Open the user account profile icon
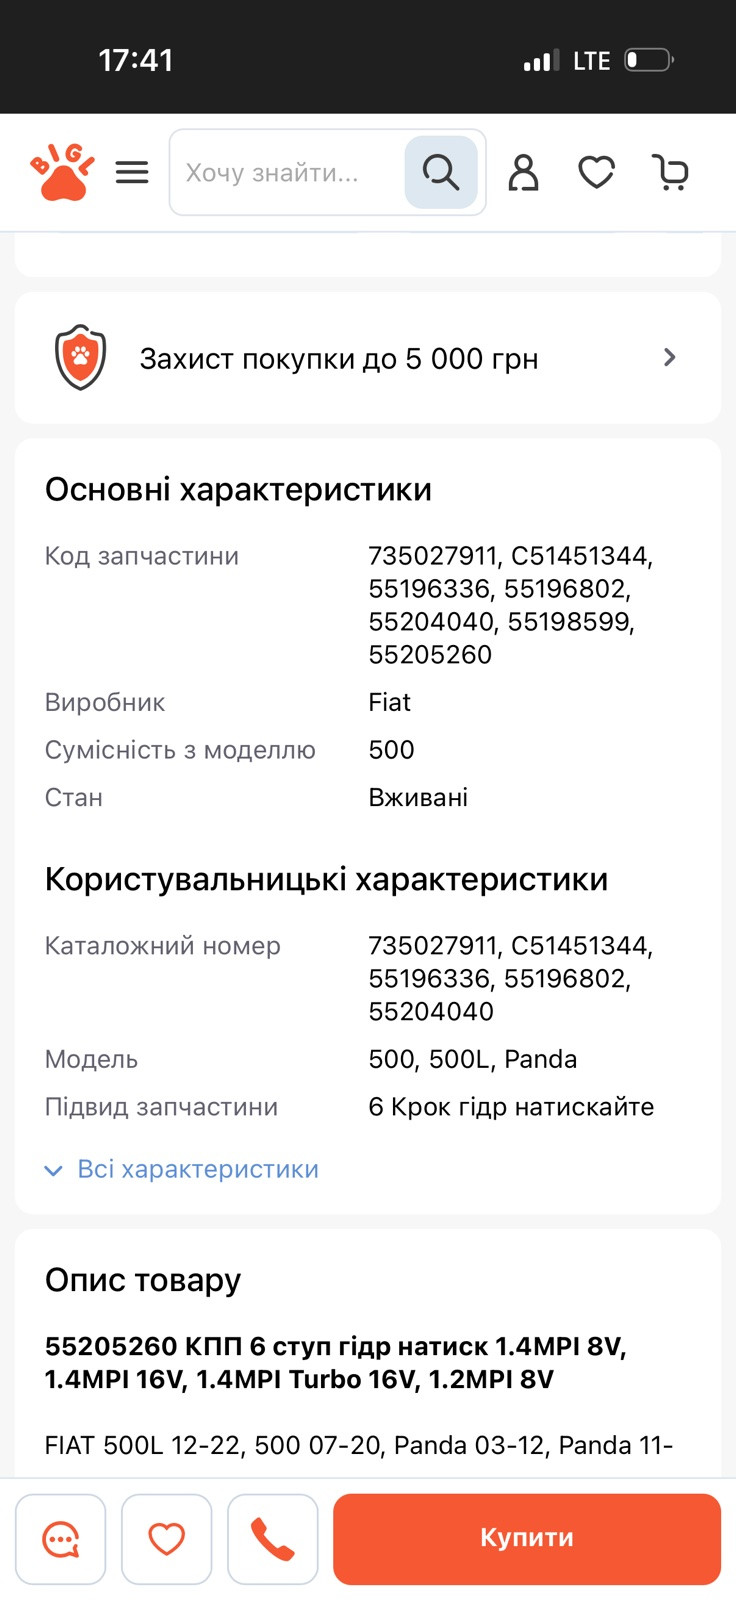Viewport: 736px width, 1600px height. (x=523, y=172)
